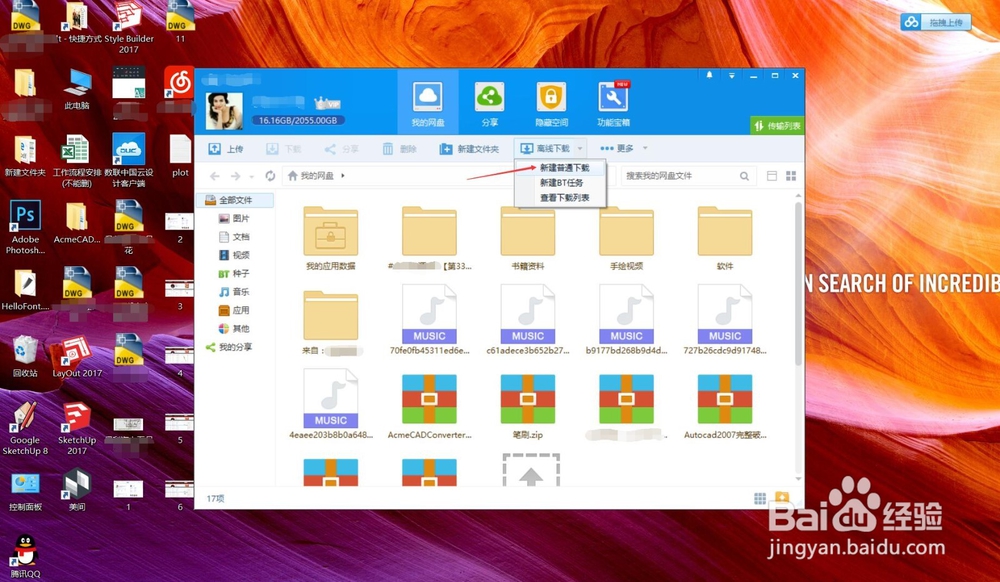The image size is (1000, 582).
Task: Open the title bar dropdown menu icon
Action: [732, 75]
